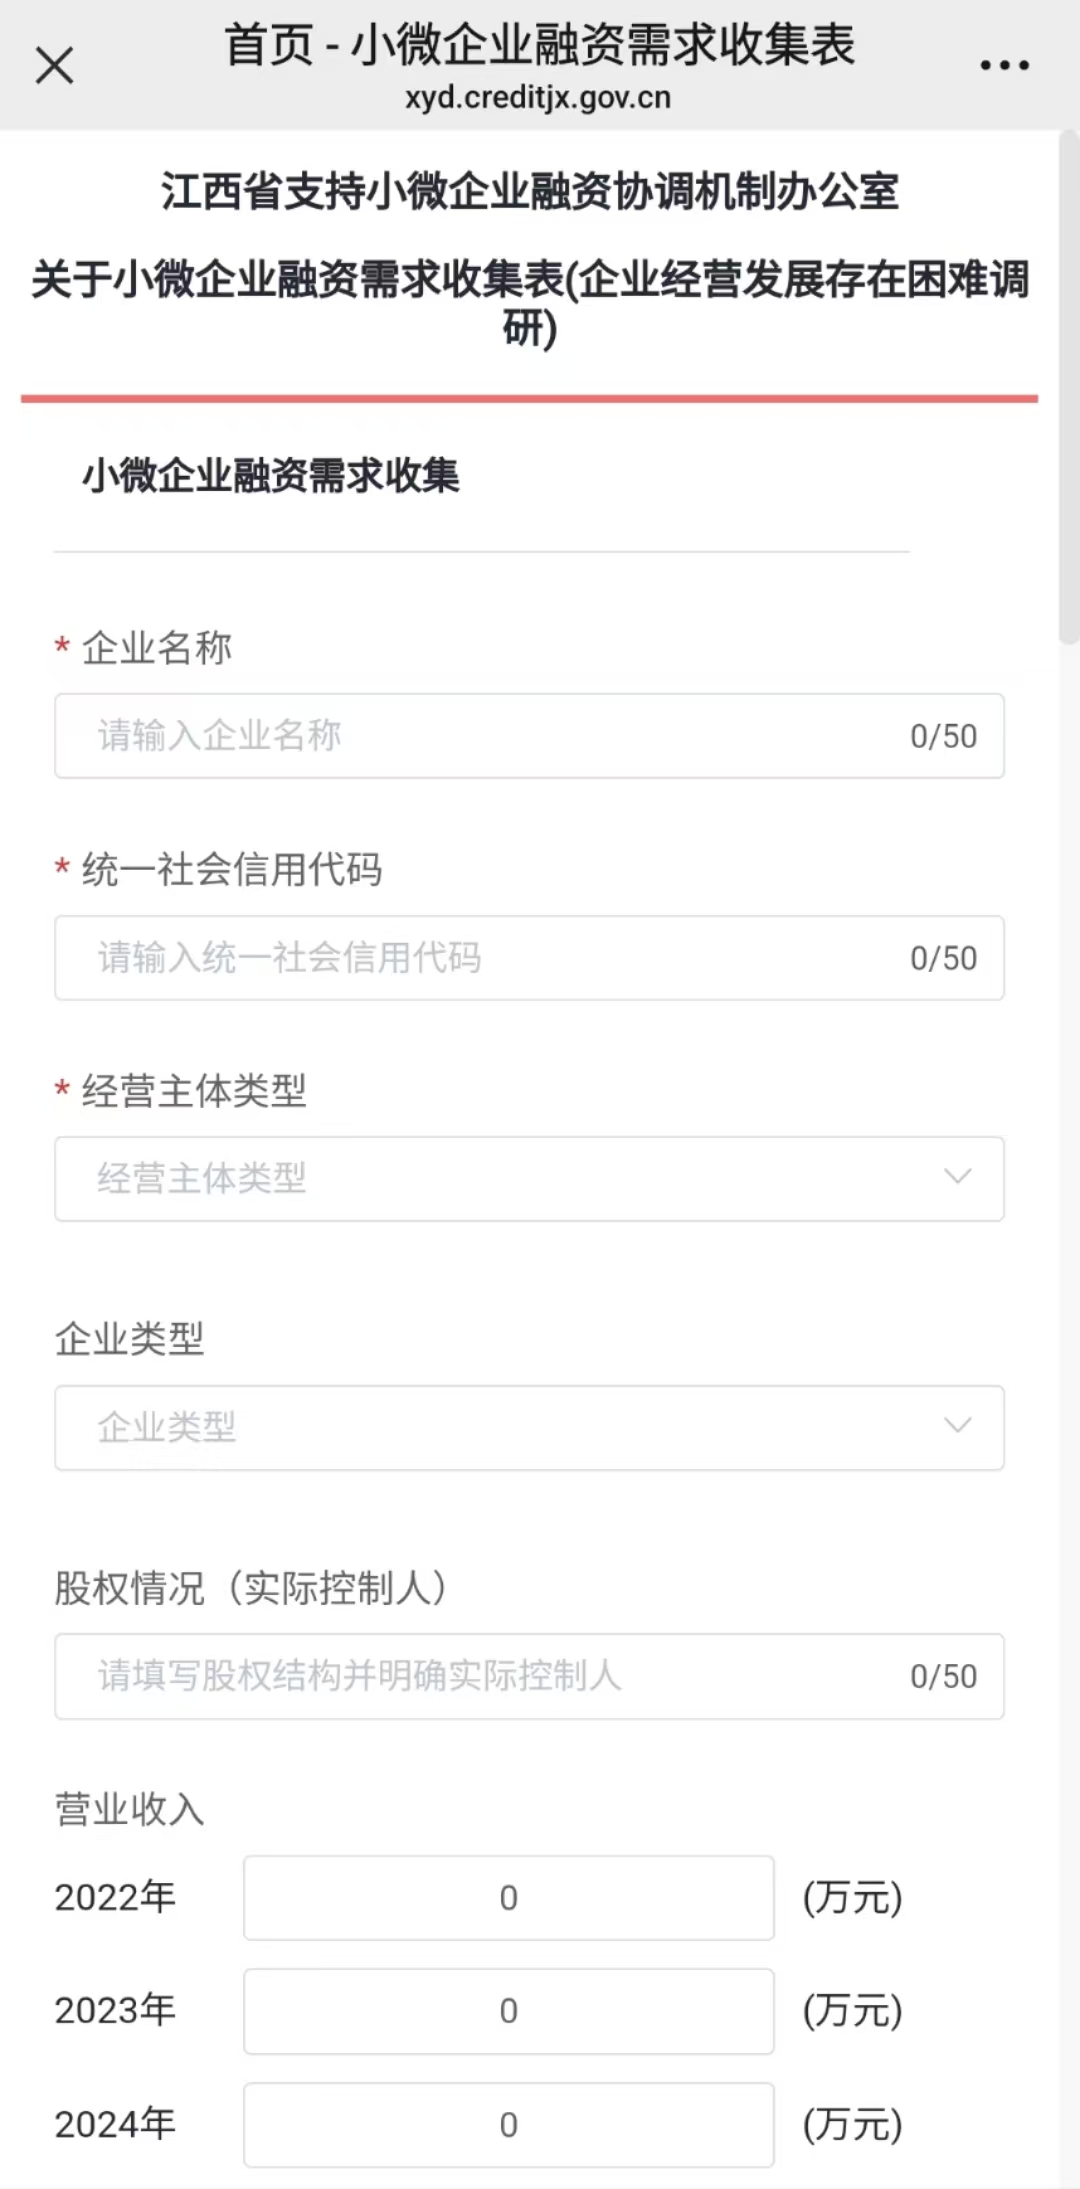Expand the 企业类型 dropdown
The image size is (1080, 2189).
click(x=500, y=1427)
